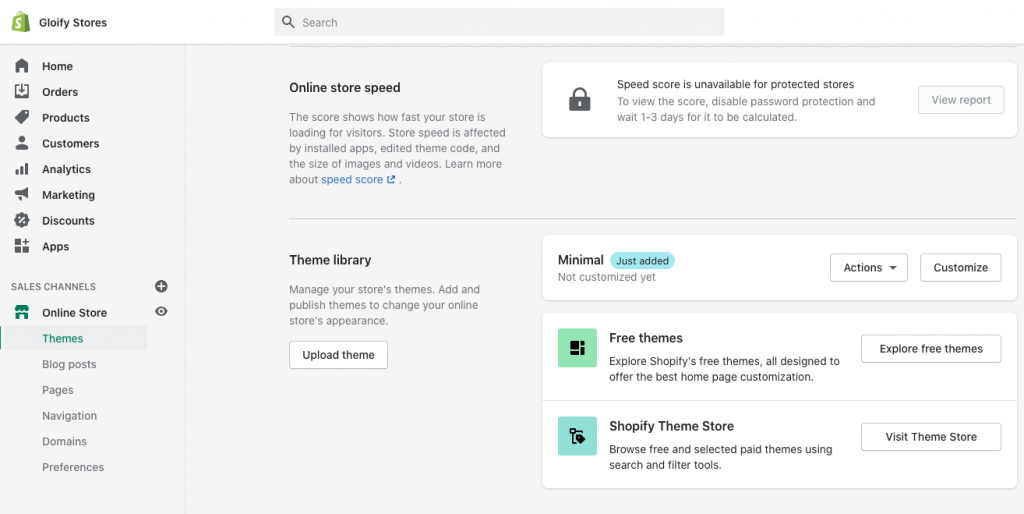Click the Theme library heading
This screenshot has height=514, width=1024.
pyautogui.click(x=330, y=260)
